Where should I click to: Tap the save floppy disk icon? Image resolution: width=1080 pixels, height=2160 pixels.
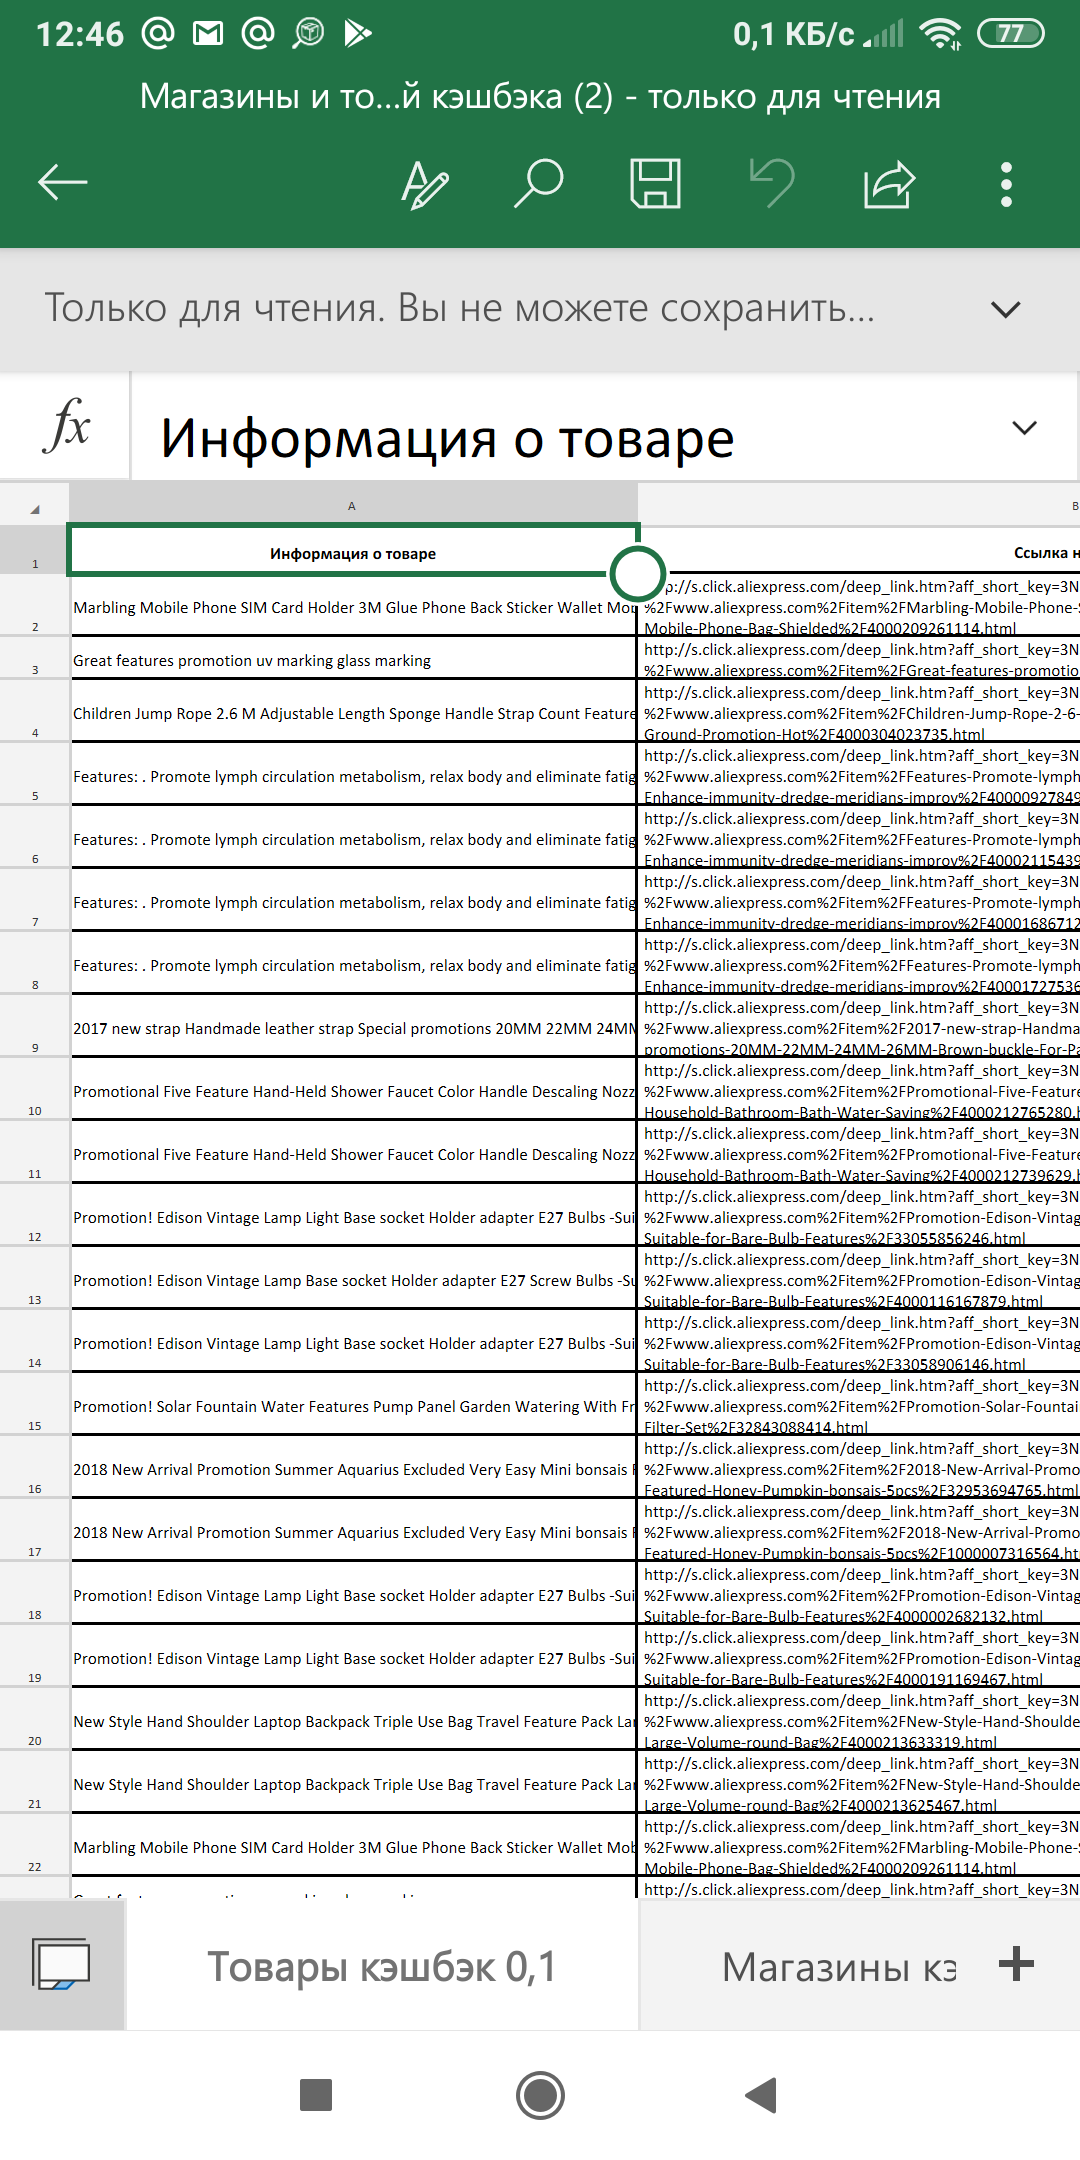coord(656,184)
